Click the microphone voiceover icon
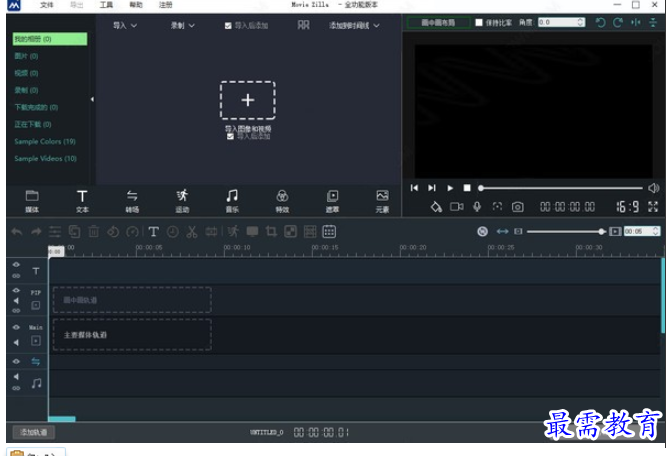 [x=477, y=207]
